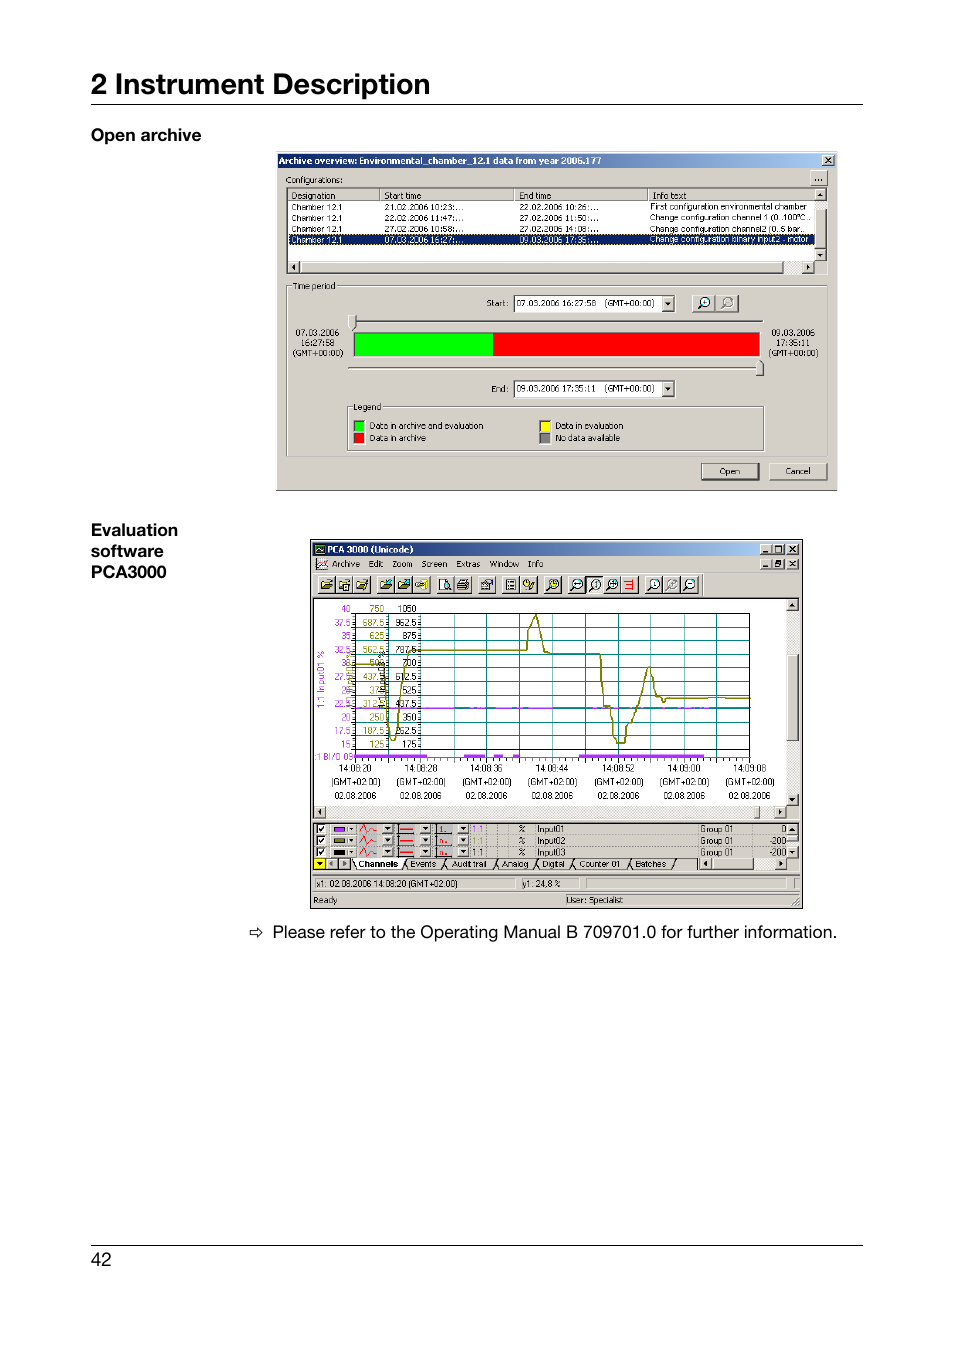
Task: Click configurations list horizontal scrollbar right arrow
Action: pos(808,267)
